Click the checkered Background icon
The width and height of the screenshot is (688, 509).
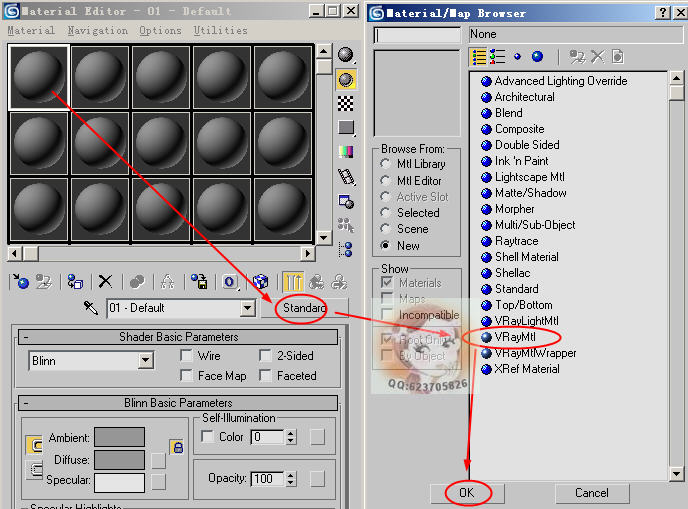[x=346, y=103]
